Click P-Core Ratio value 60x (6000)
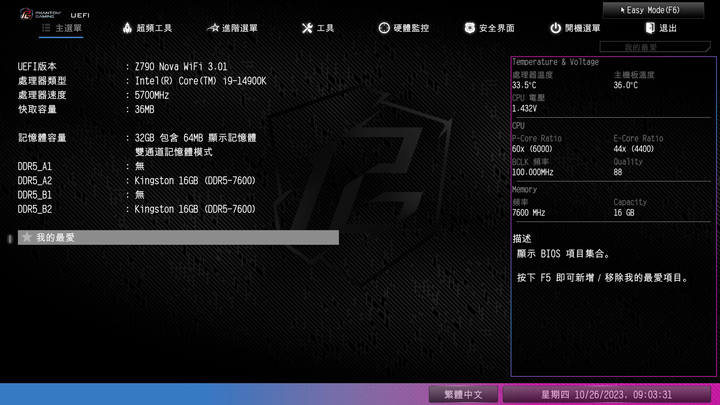Viewport: 720px width, 405px height. [x=532, y=149]
